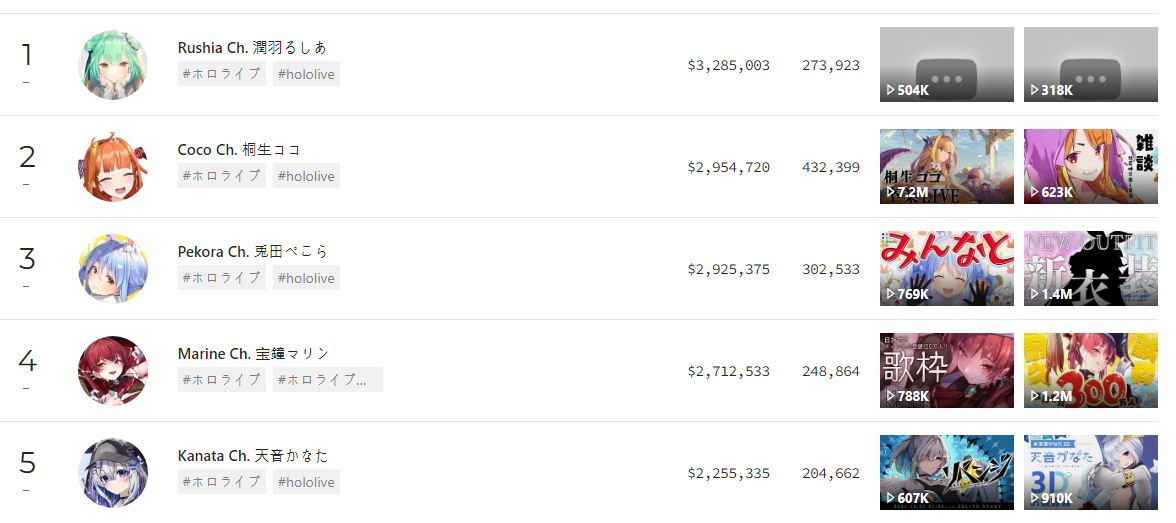
Task: Watch Marine's 788K 歌枠 video
Action: pyautogui.click(x=946, y=371)
